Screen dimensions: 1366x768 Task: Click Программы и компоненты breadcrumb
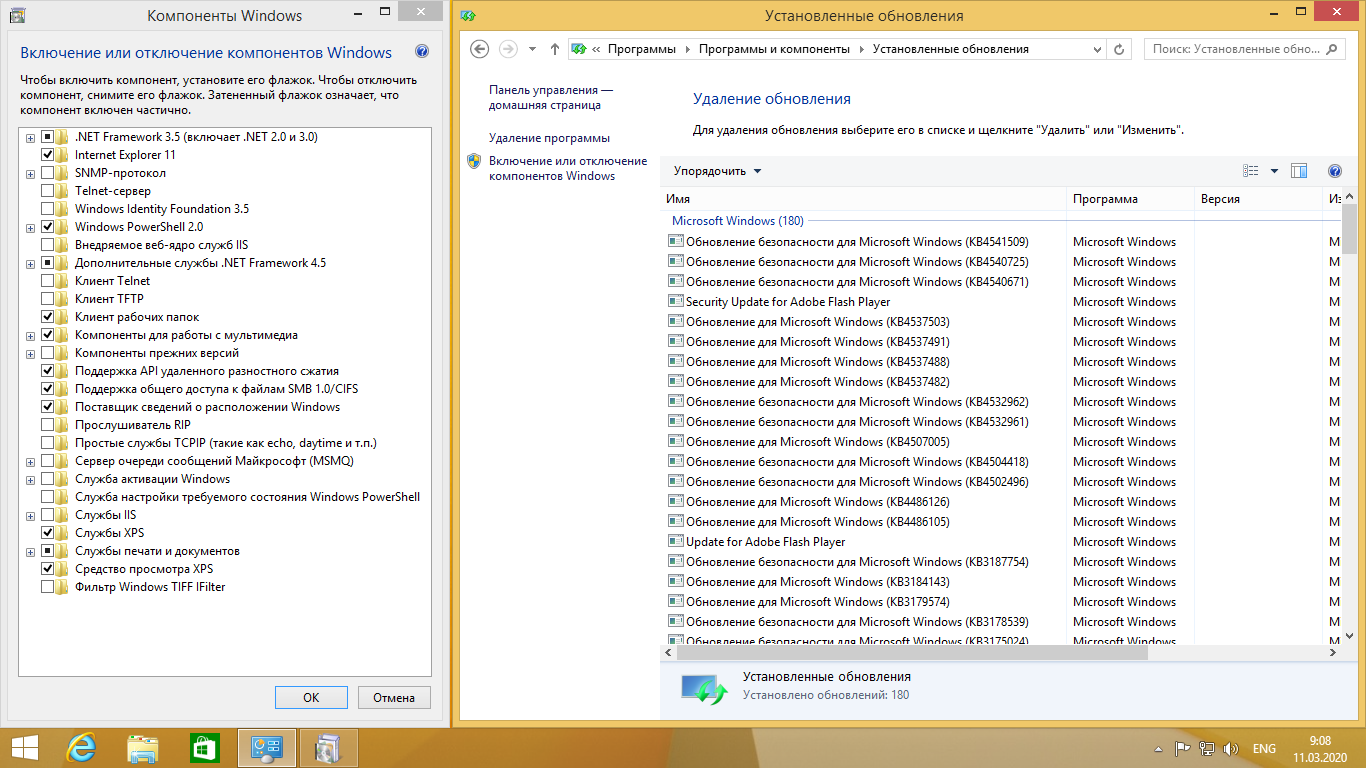[774, 49]
